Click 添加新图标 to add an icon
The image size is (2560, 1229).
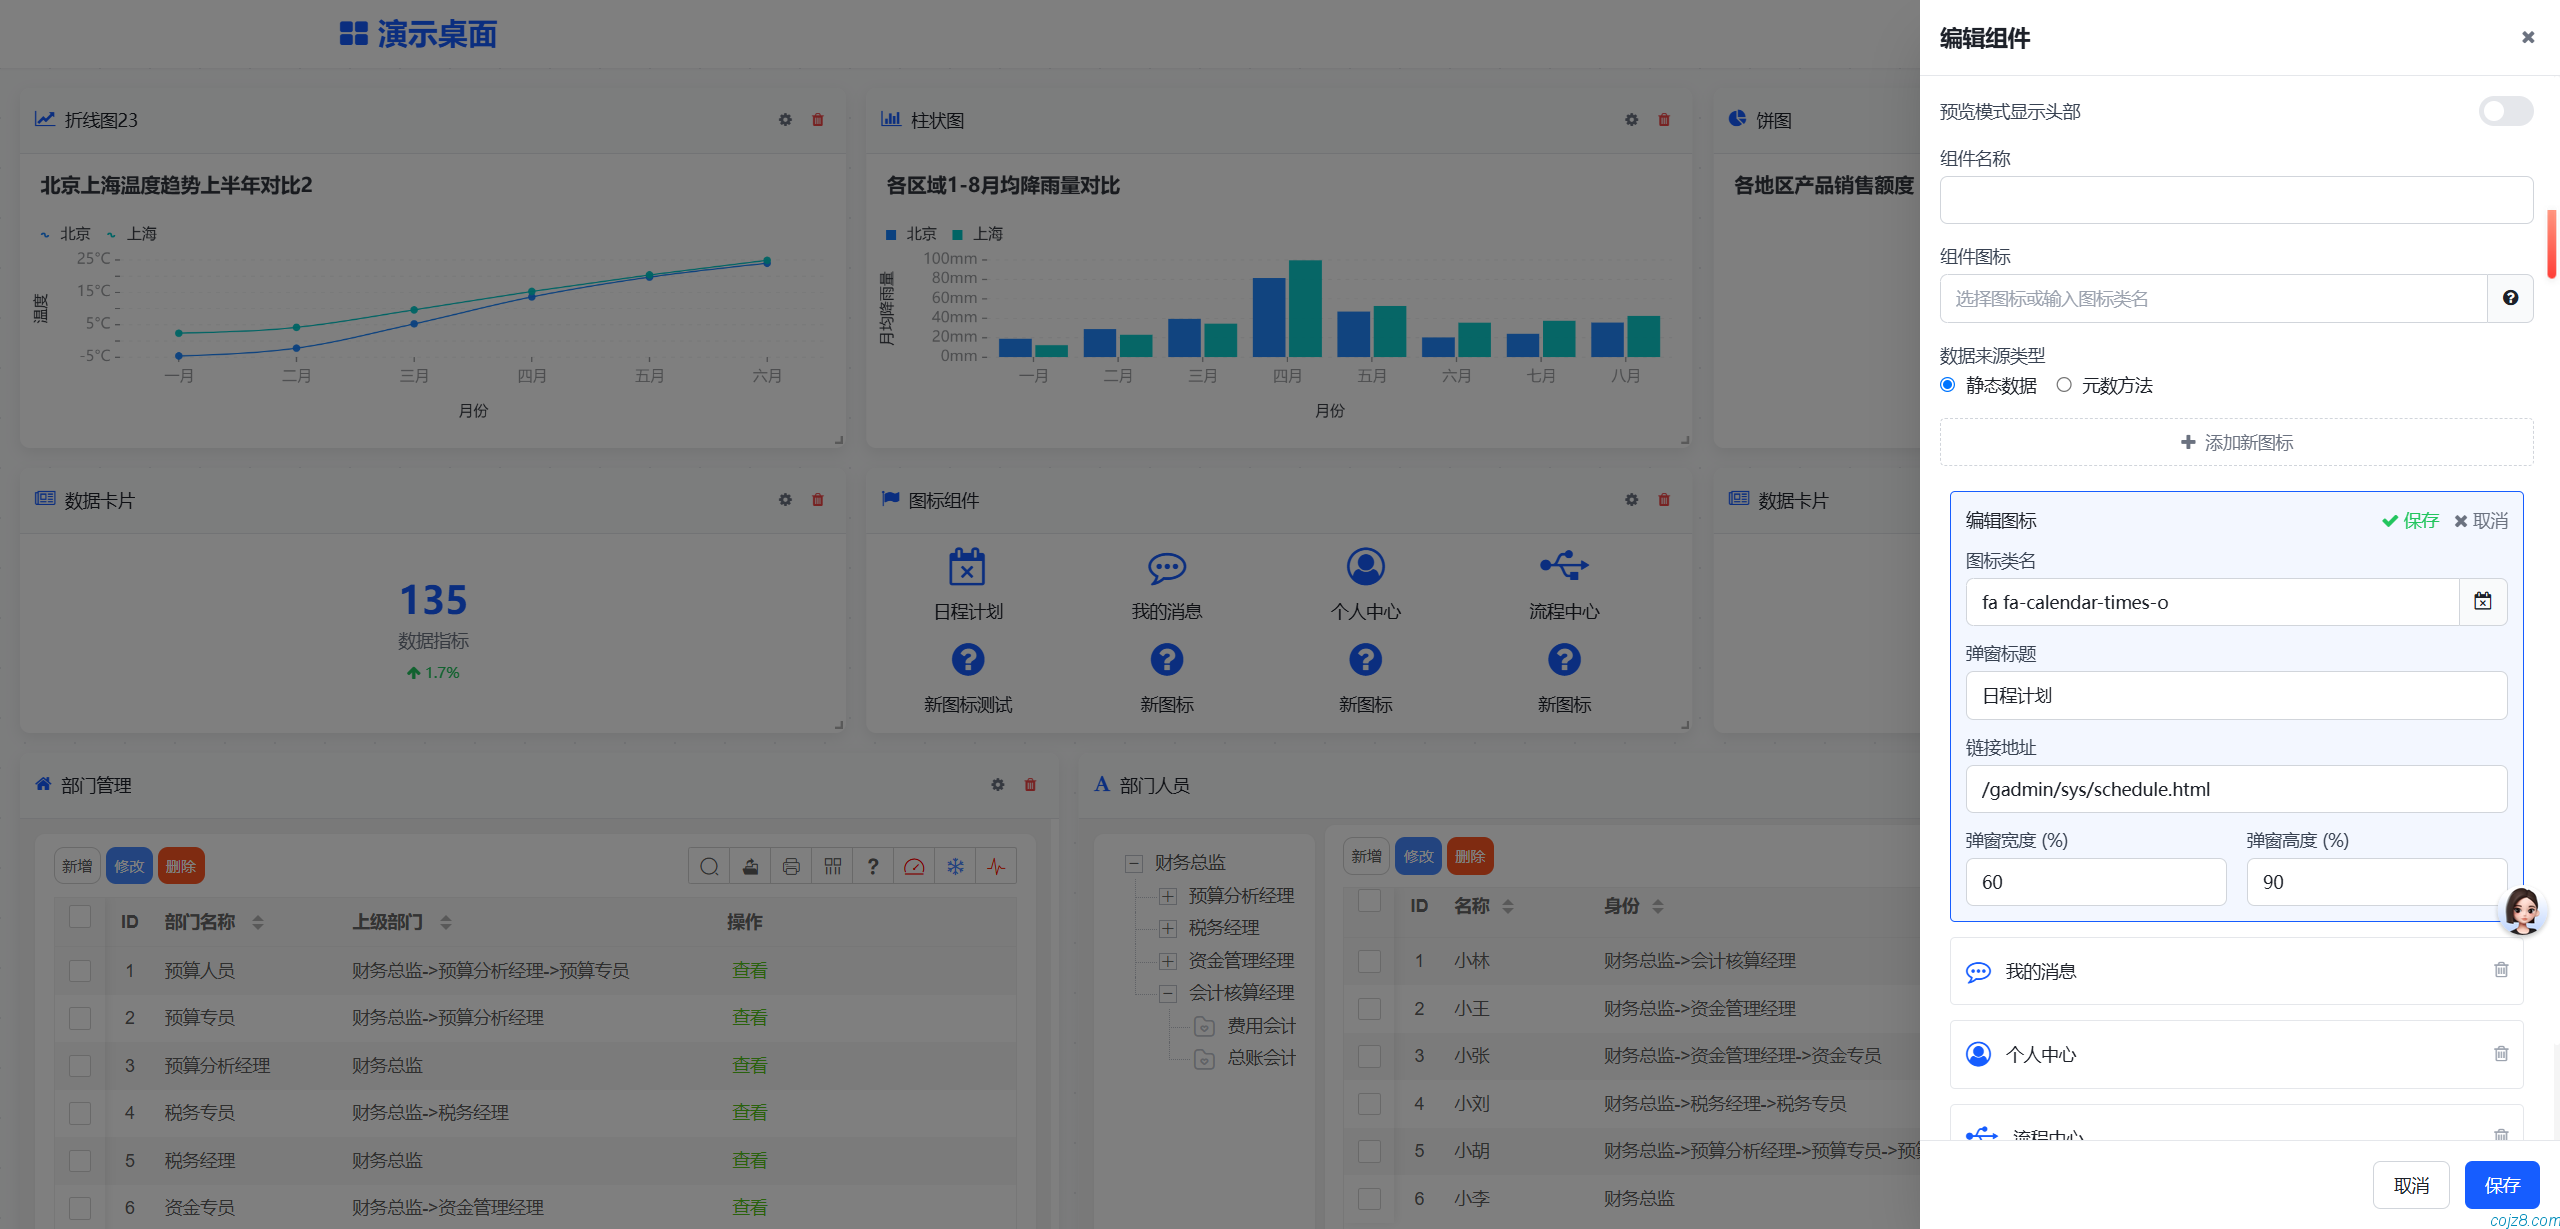pos(2236,442)
